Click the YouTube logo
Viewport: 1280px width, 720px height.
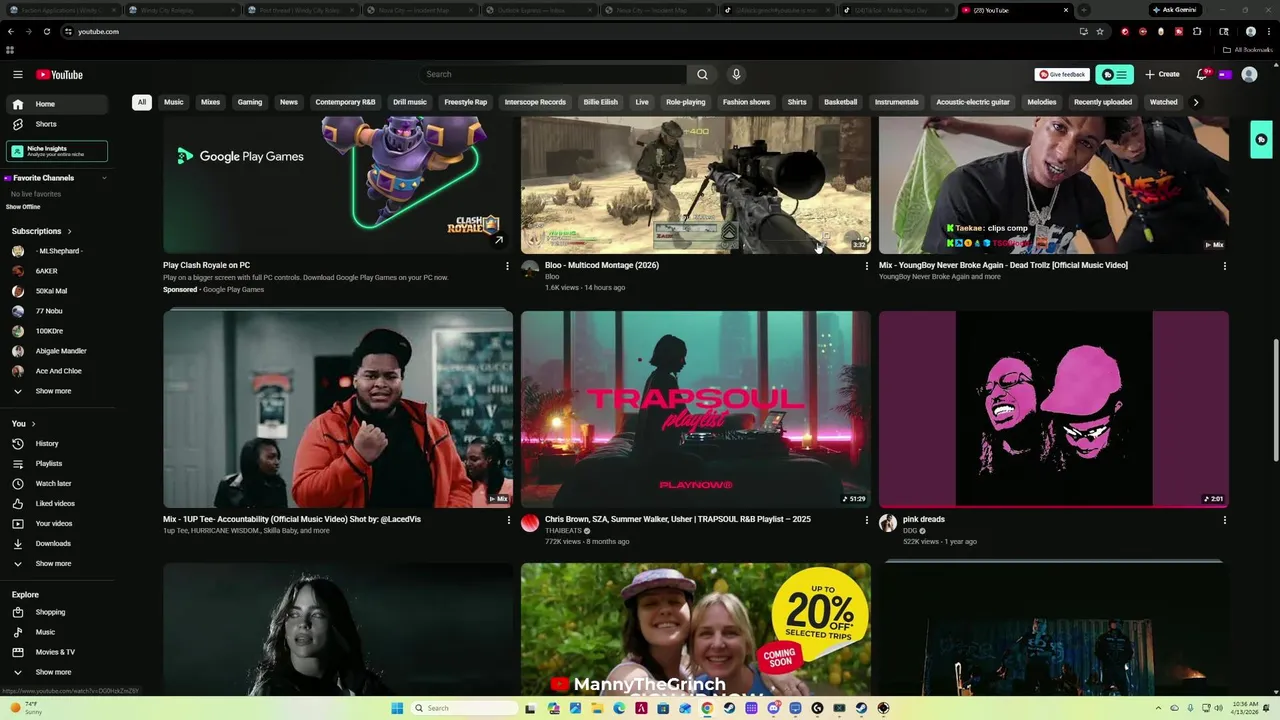[x=60, y=75]
